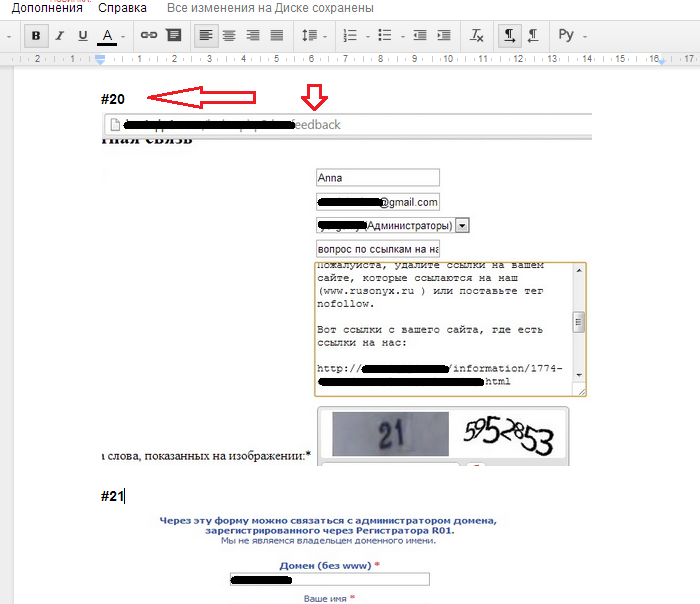Click the Anna name field

[x=378, y=177]
